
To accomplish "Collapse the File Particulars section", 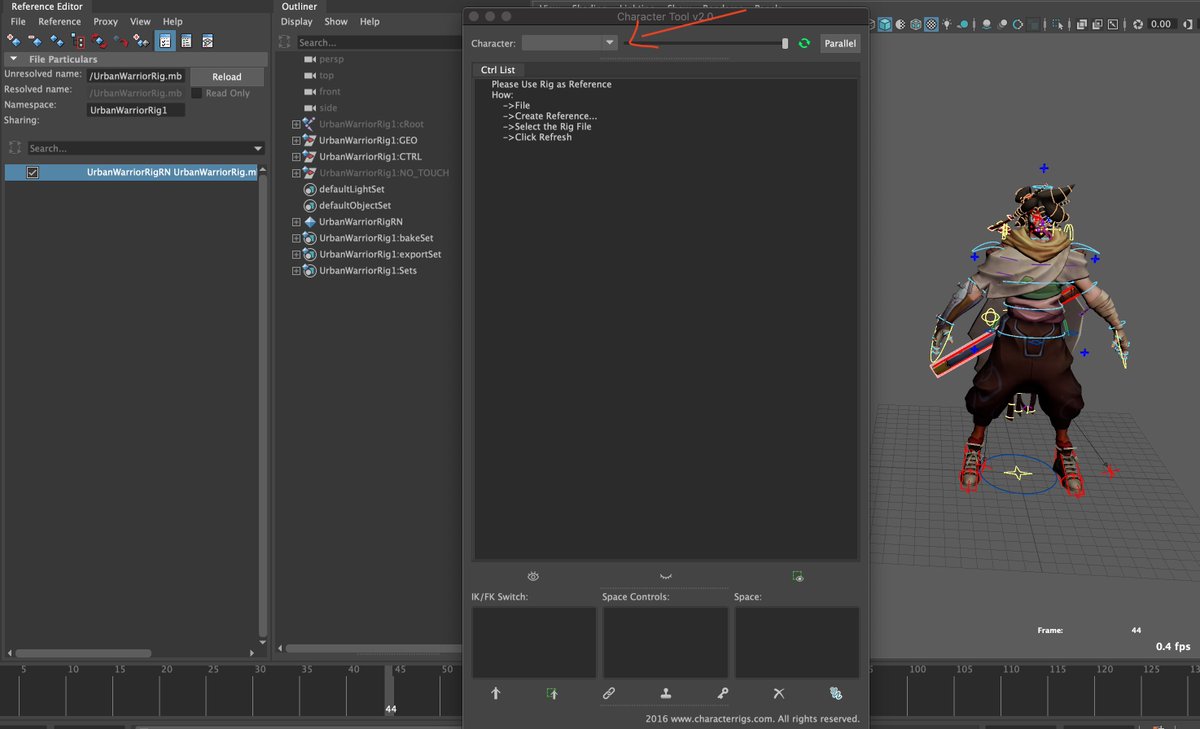I will (x=14, y=59).
